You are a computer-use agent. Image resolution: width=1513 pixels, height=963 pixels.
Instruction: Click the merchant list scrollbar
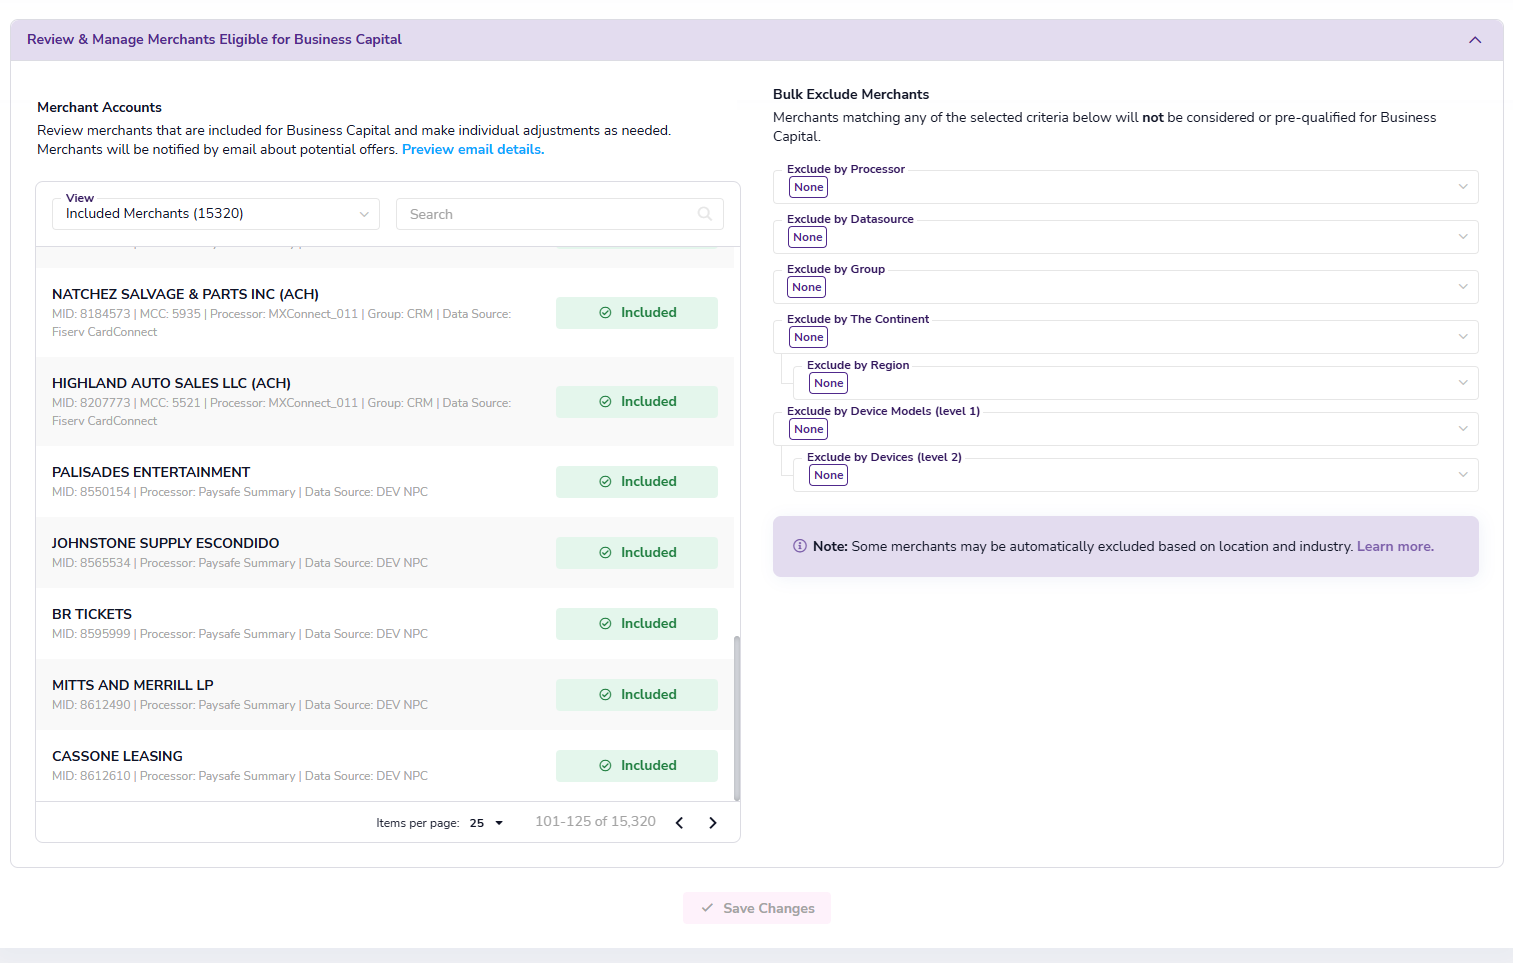pos(737,718)
